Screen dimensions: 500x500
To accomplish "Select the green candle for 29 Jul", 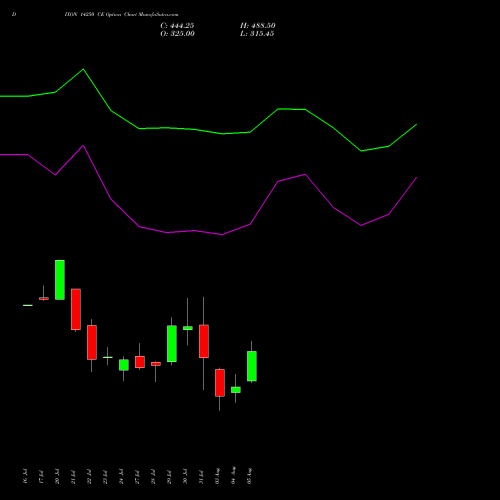I will click(172, 344).
